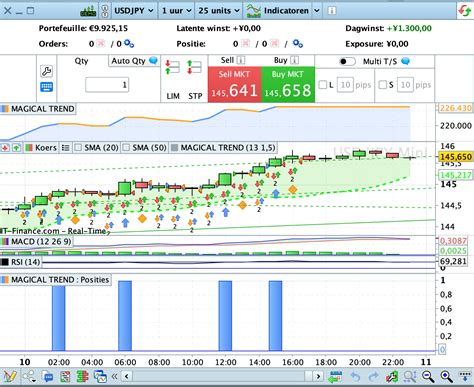Viewport: 474px width, 387px height.
Task: Click the Buy MKT button
Action: tap(288, 85)
